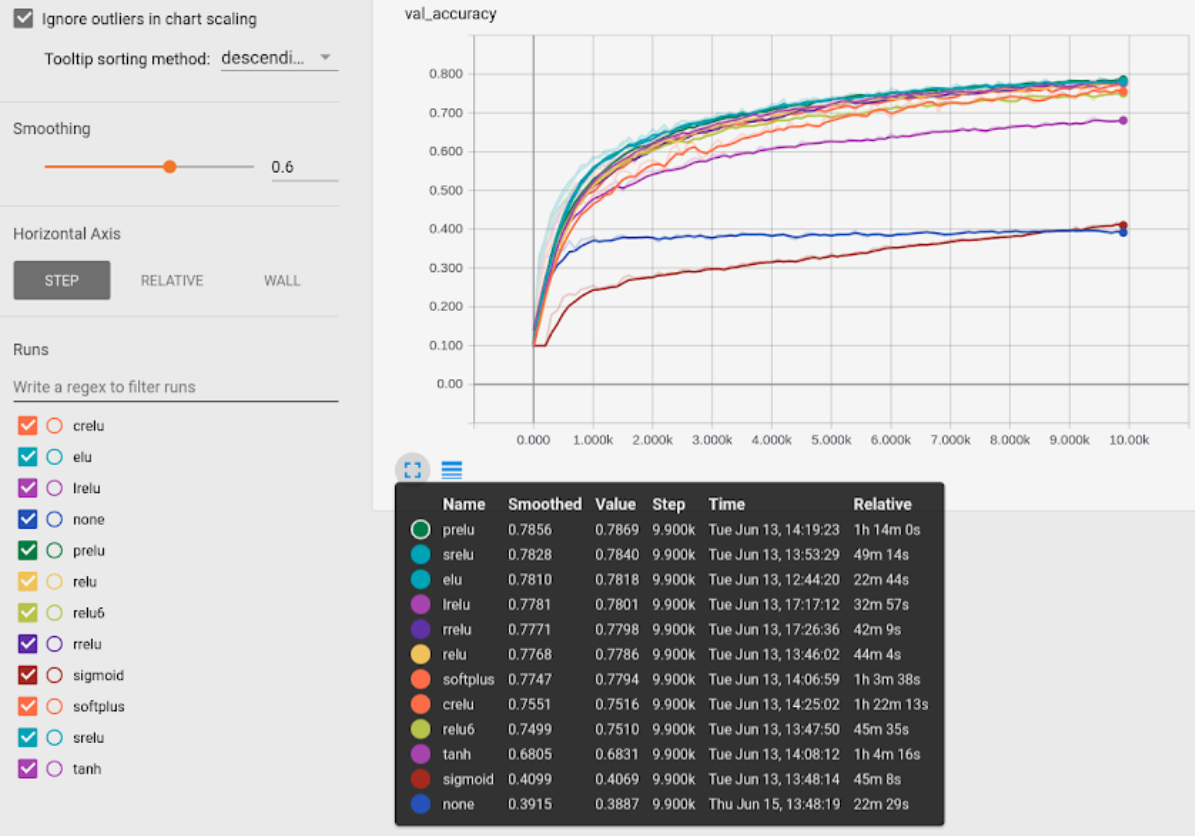Uncheck the tanh run checkbox
The image size is (1195, 836).
point(27,769)
